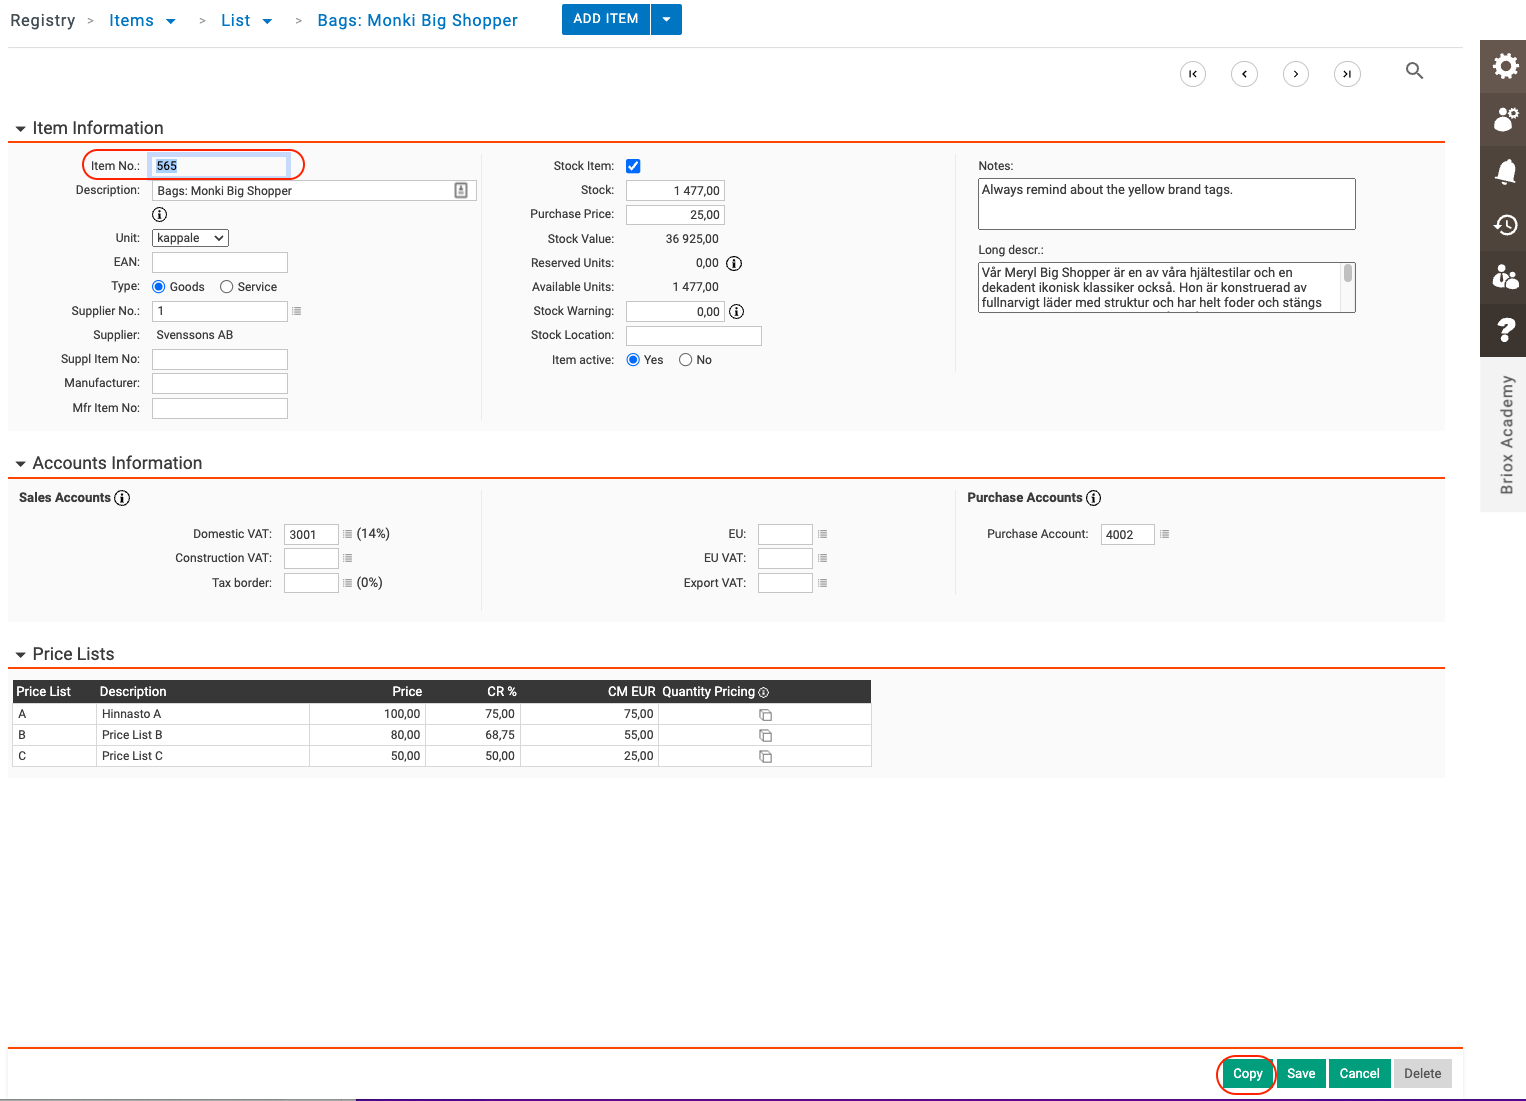Show info about Reserved Units

click(x=734, y=264)
